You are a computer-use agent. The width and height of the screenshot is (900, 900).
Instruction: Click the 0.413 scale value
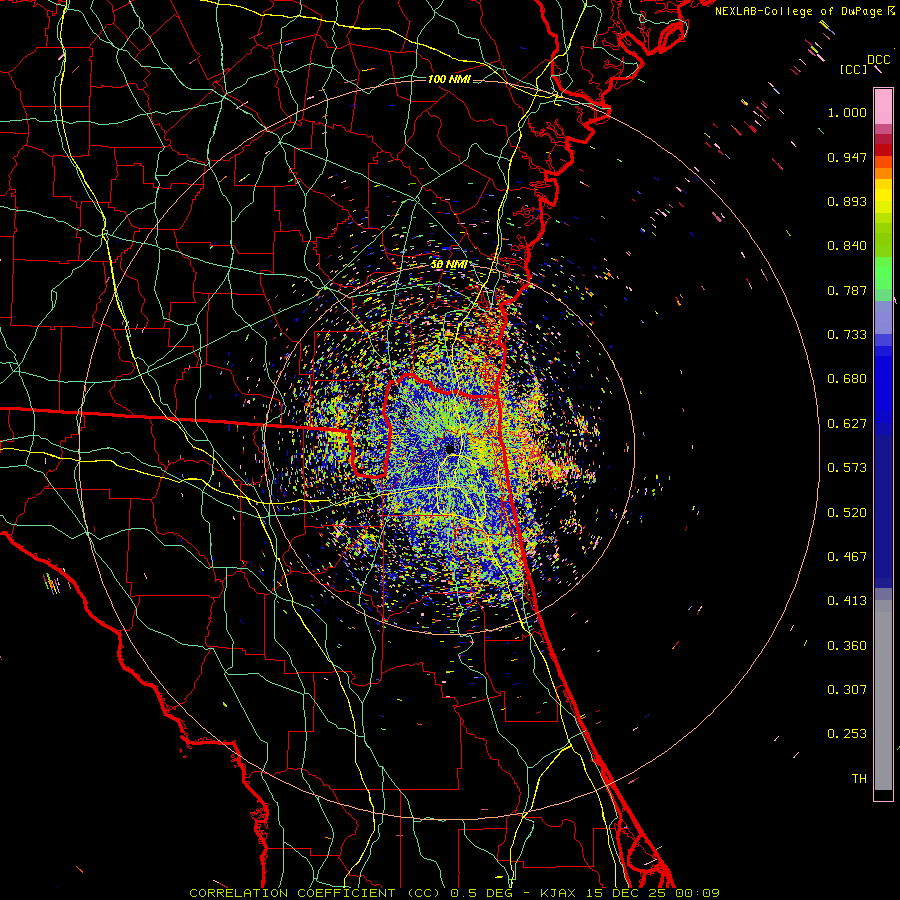[847, 601]
